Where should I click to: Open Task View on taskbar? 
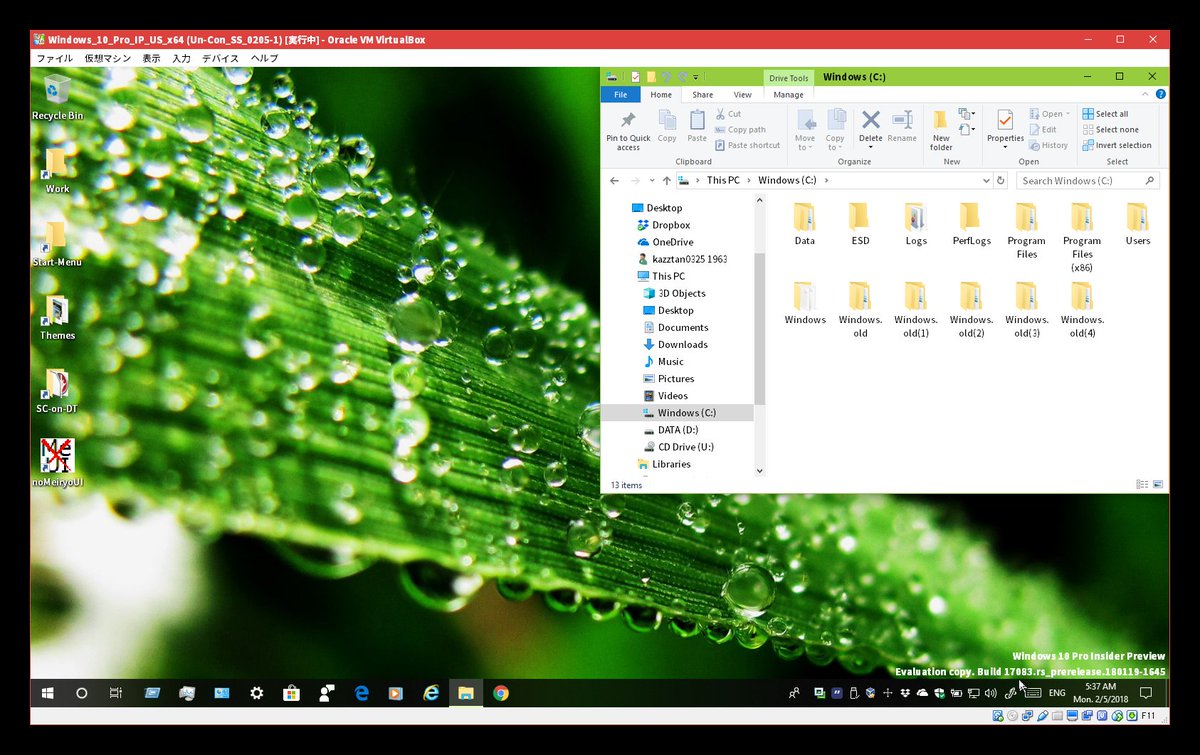click(x=116, y=692)
